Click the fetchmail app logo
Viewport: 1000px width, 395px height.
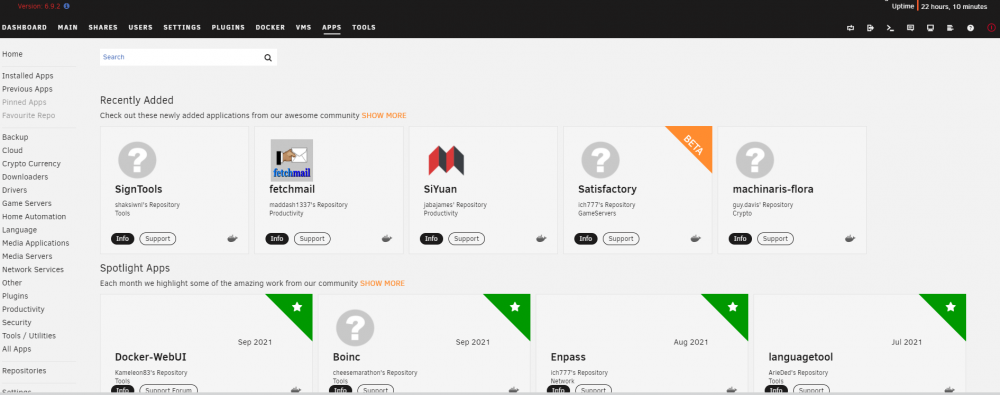point(291,160)
